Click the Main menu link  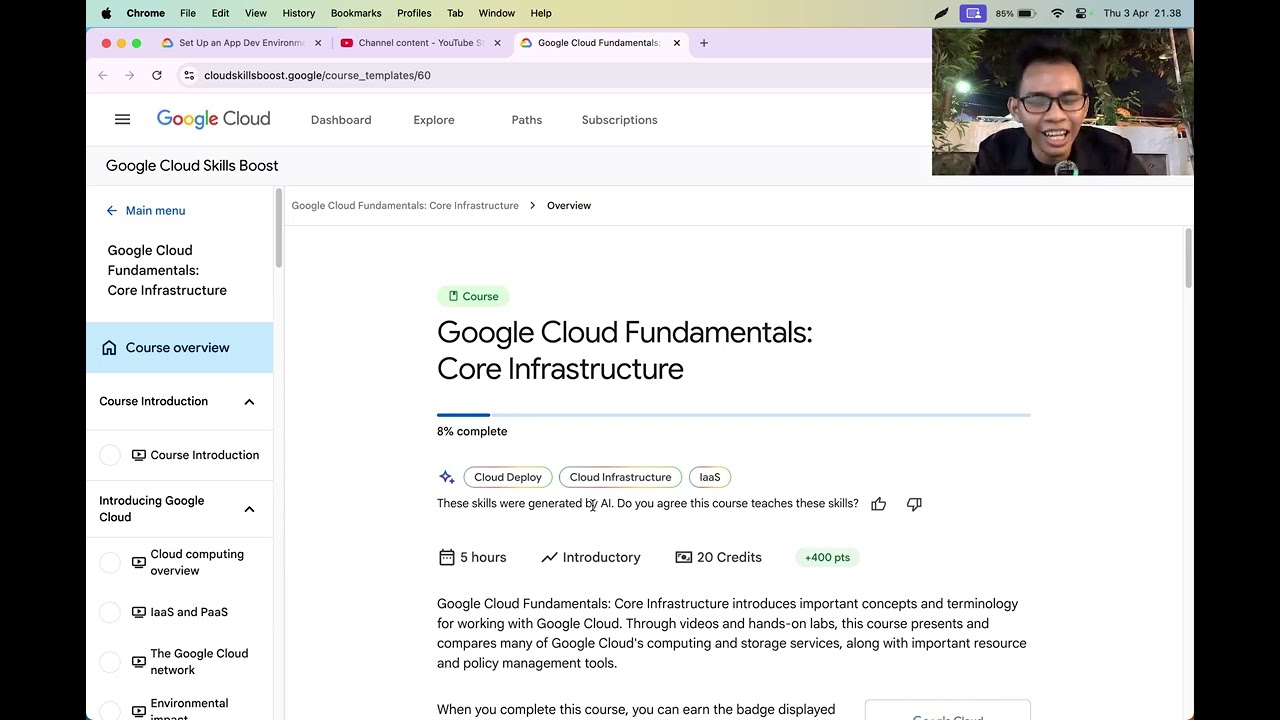[x=155, y=211]
